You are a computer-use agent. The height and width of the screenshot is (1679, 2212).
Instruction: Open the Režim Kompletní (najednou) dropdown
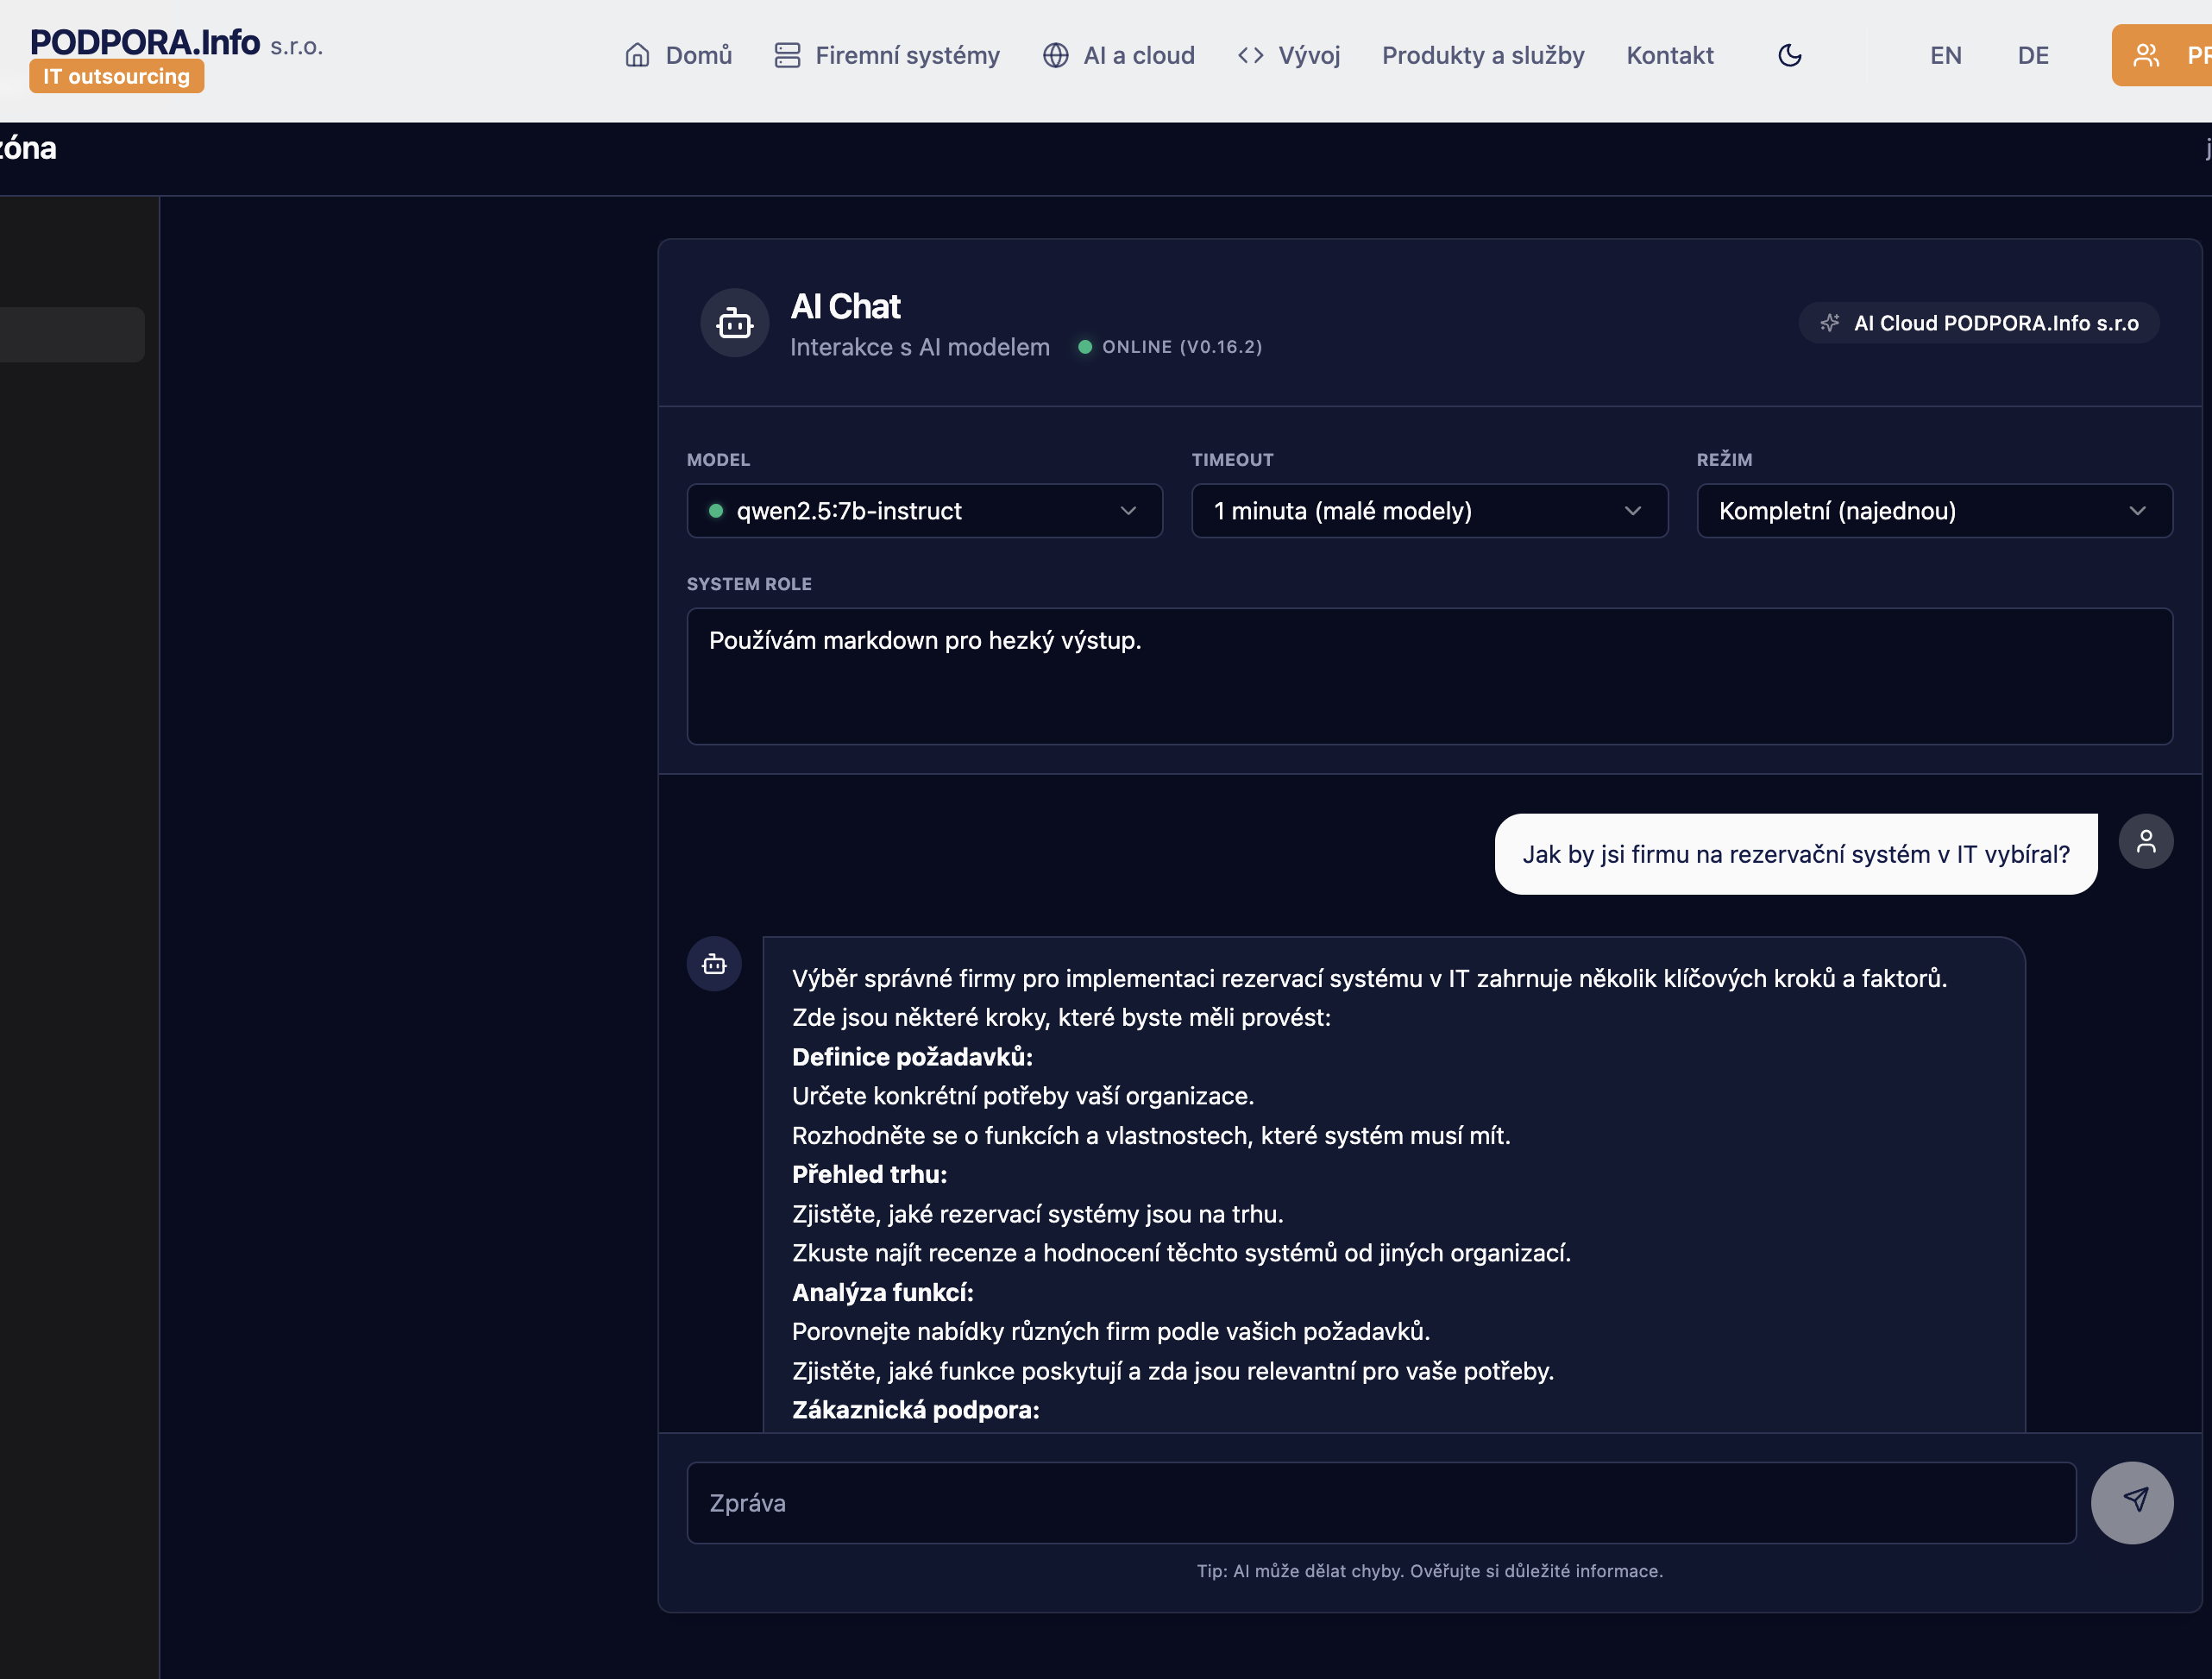1933,511
